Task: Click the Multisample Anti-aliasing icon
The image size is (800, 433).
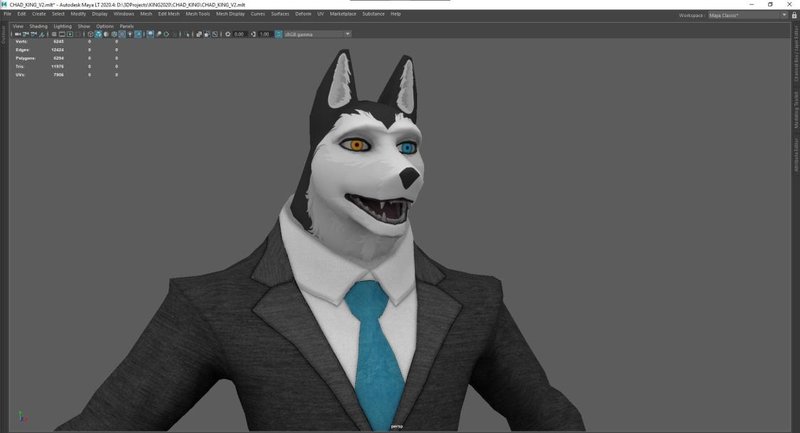Action: tap(166, 34)
